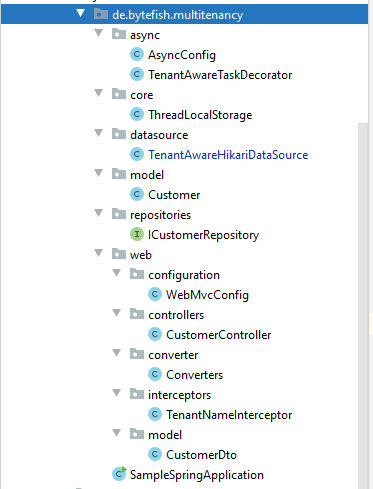373x489 pixels.
Task: Click the ICustomerRepository interface icon
Action: [x=137, y=234]
